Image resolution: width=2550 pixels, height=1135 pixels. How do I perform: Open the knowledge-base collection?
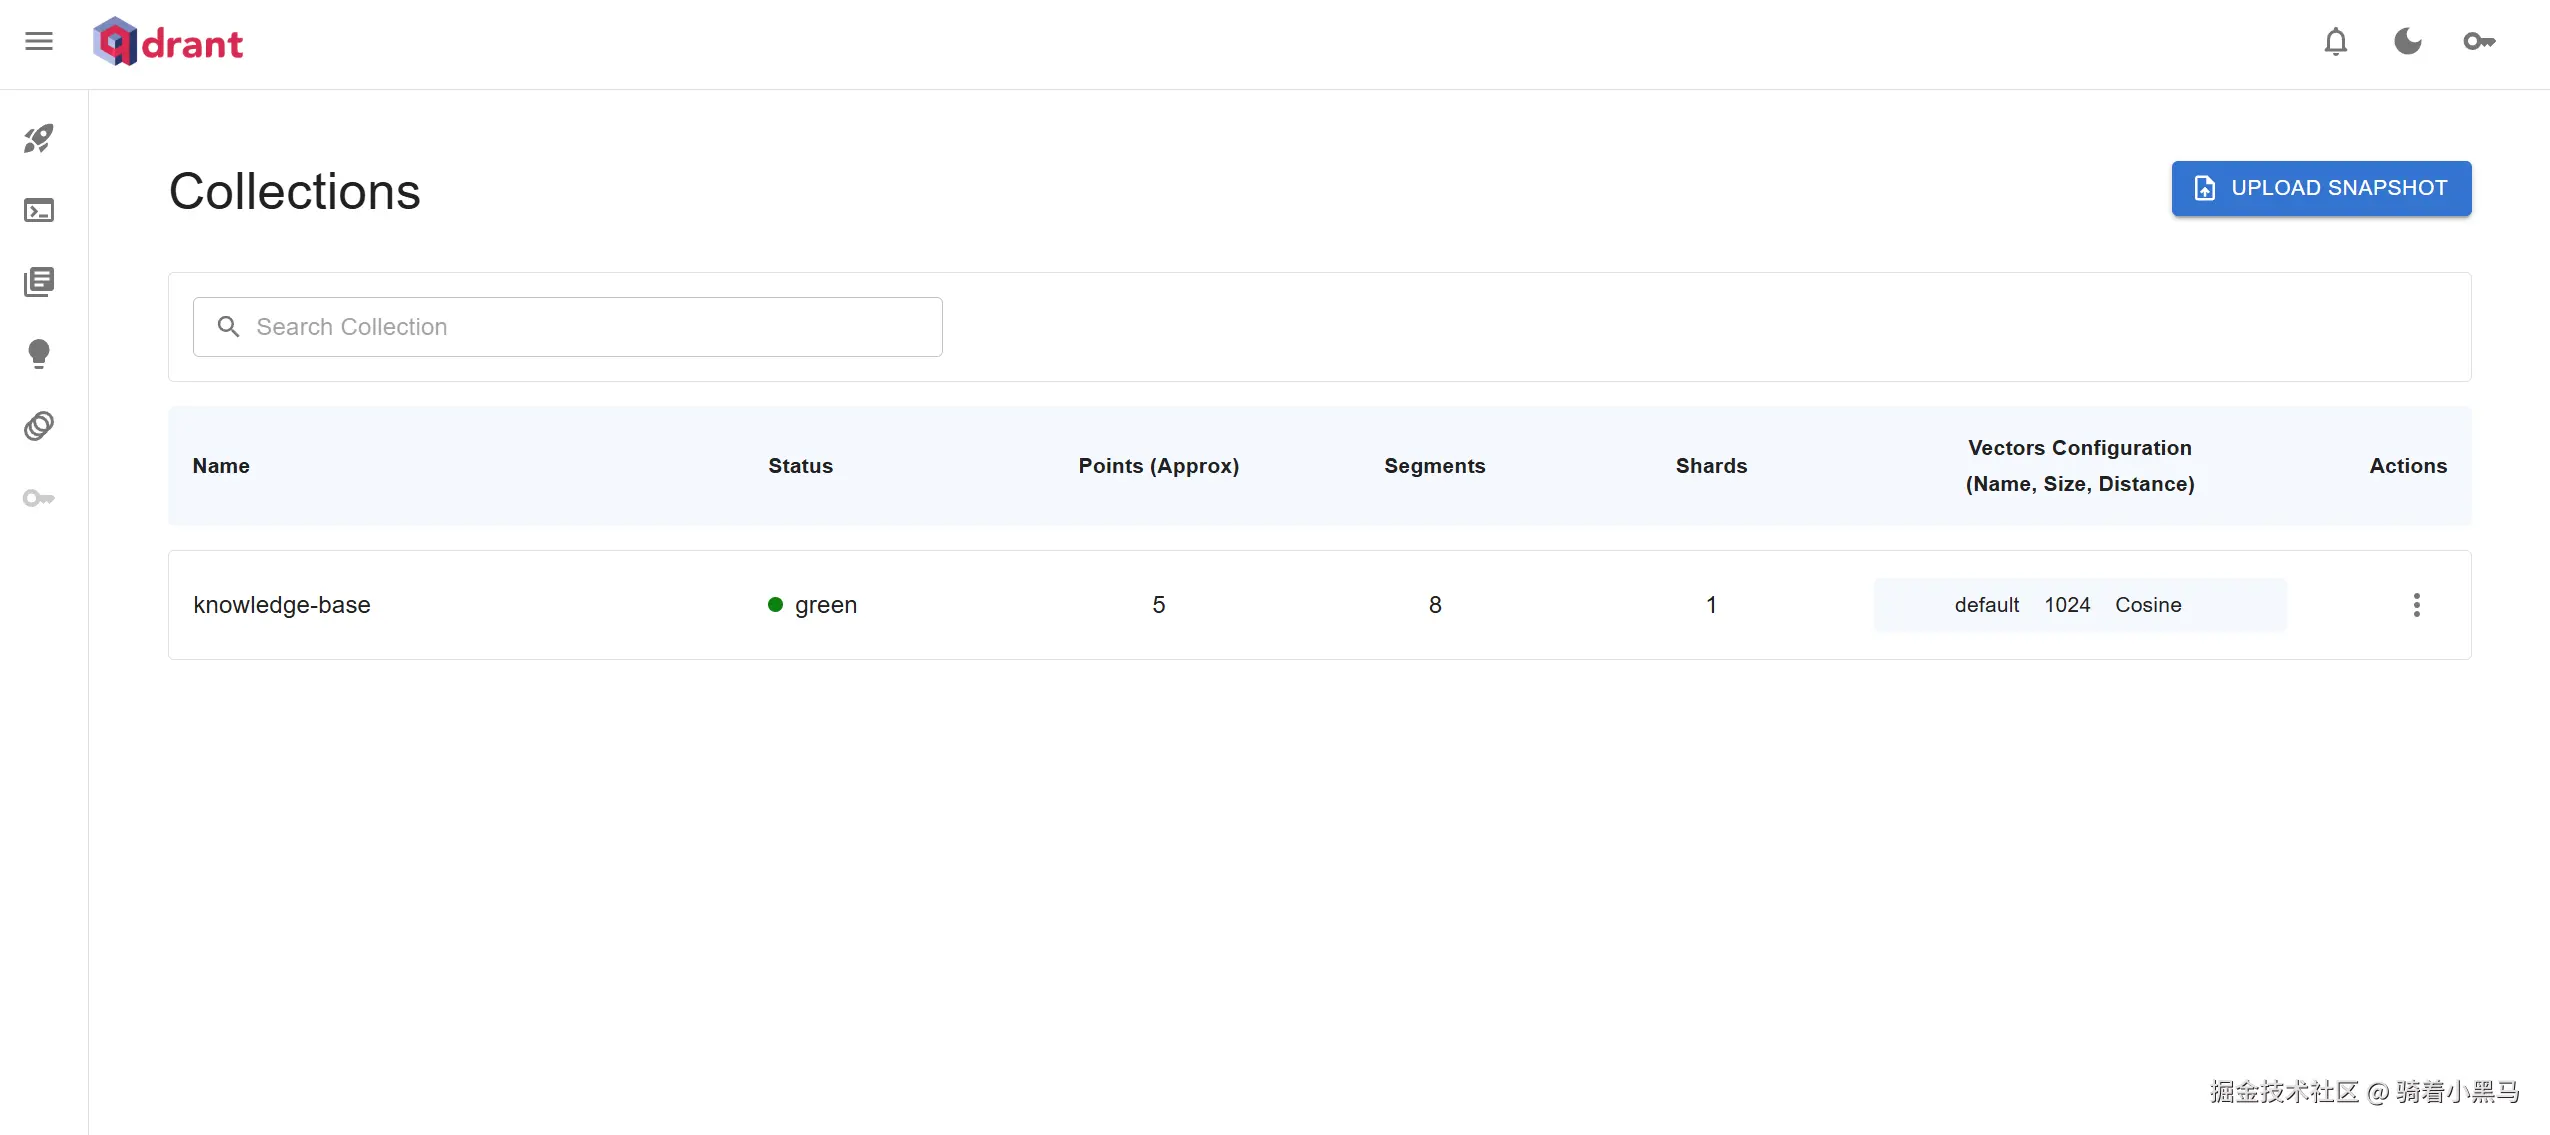click(x=282, y=605)
